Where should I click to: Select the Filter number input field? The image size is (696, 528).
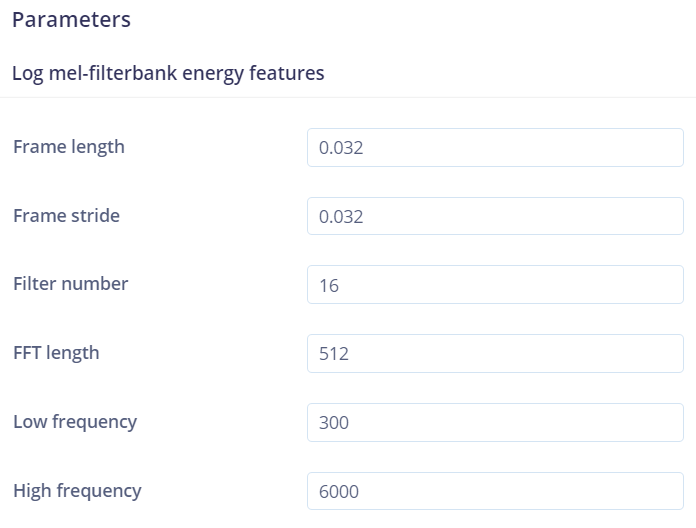tap(495, 285)
